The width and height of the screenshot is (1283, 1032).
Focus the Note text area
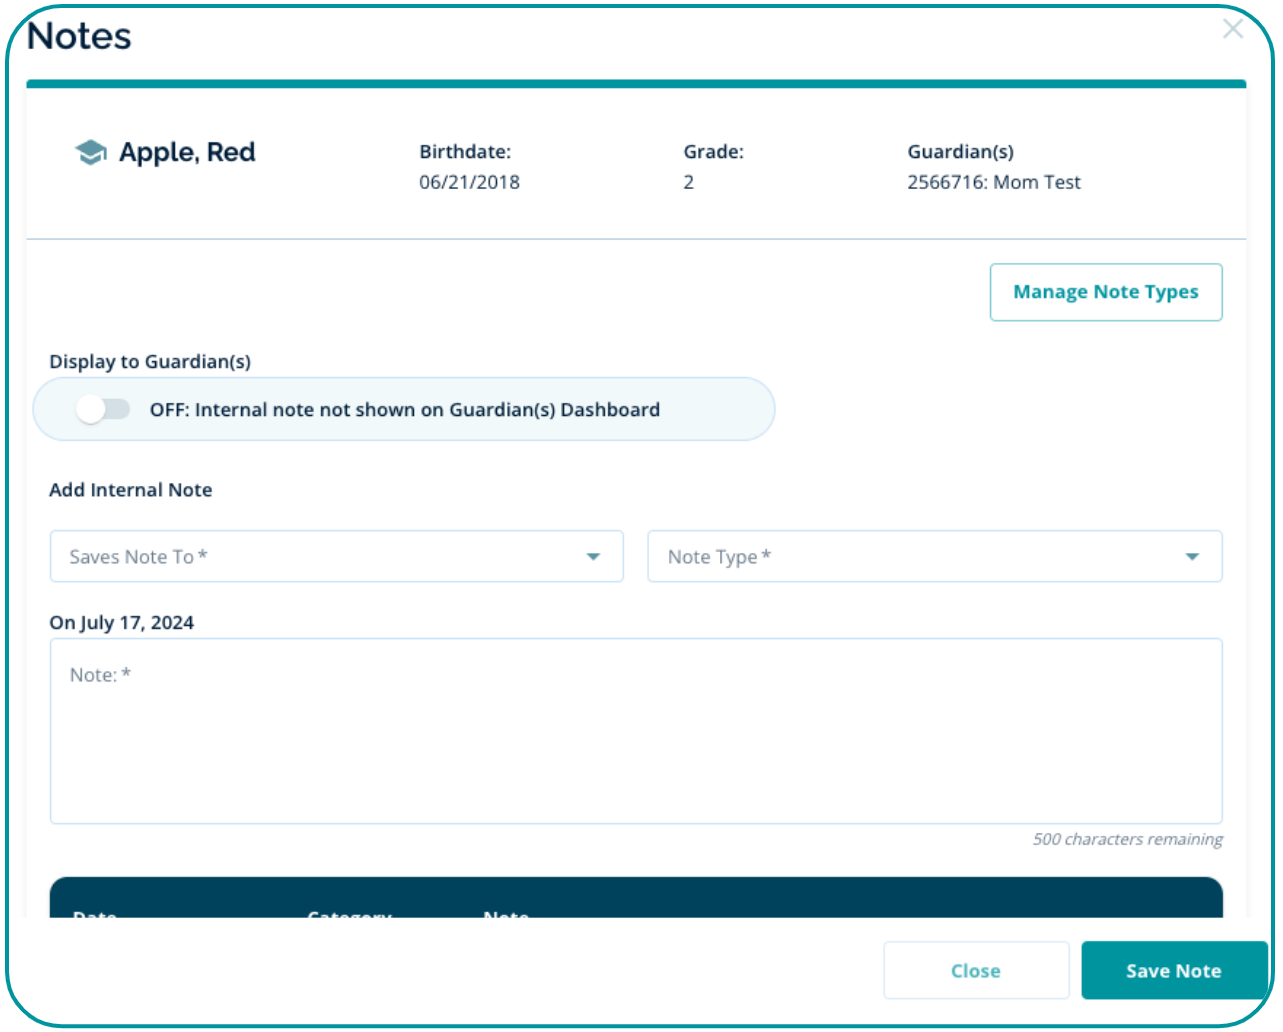636,740
